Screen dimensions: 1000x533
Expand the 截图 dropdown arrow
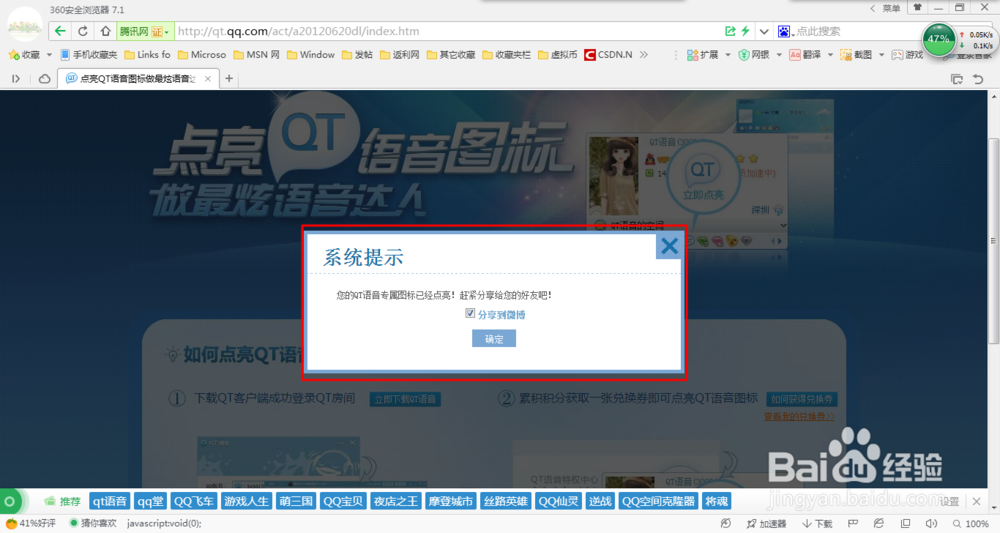tap(881, 55)
